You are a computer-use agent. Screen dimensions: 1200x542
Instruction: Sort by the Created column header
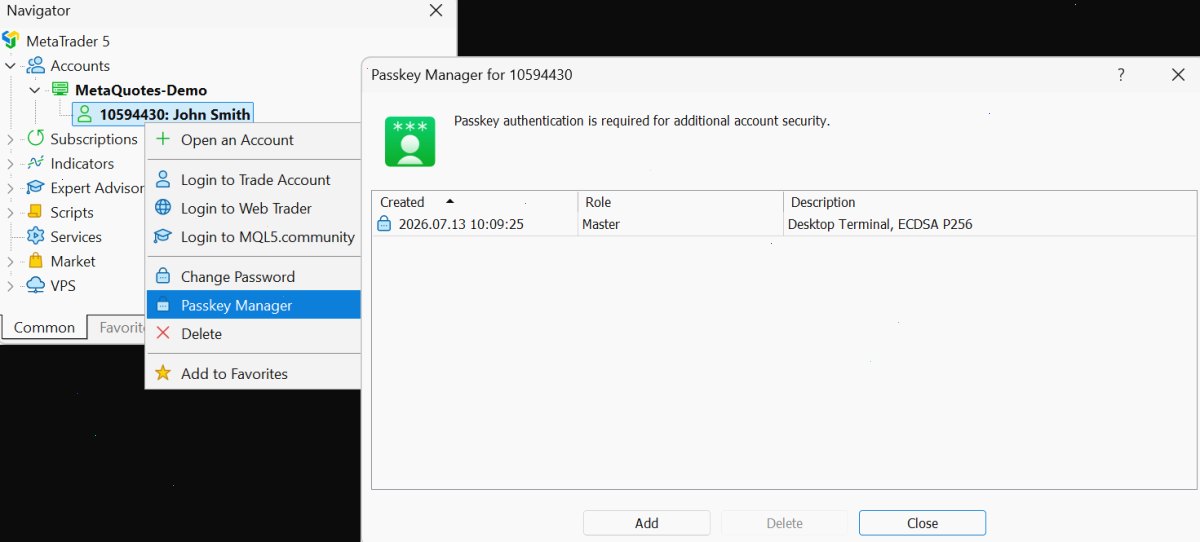474,202
